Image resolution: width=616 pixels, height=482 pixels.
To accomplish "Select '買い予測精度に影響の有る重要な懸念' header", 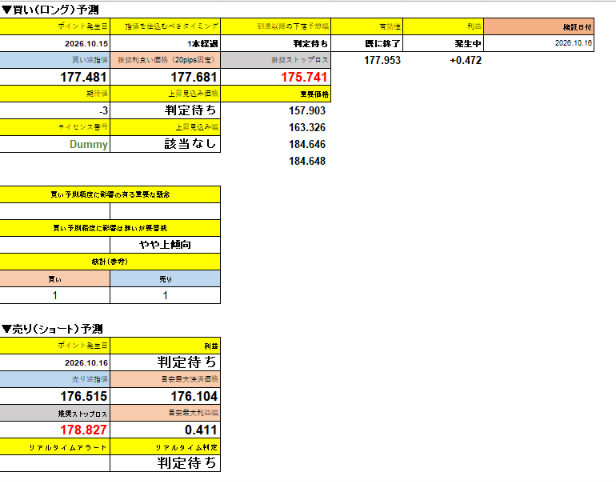I will (x=110, y=194).
